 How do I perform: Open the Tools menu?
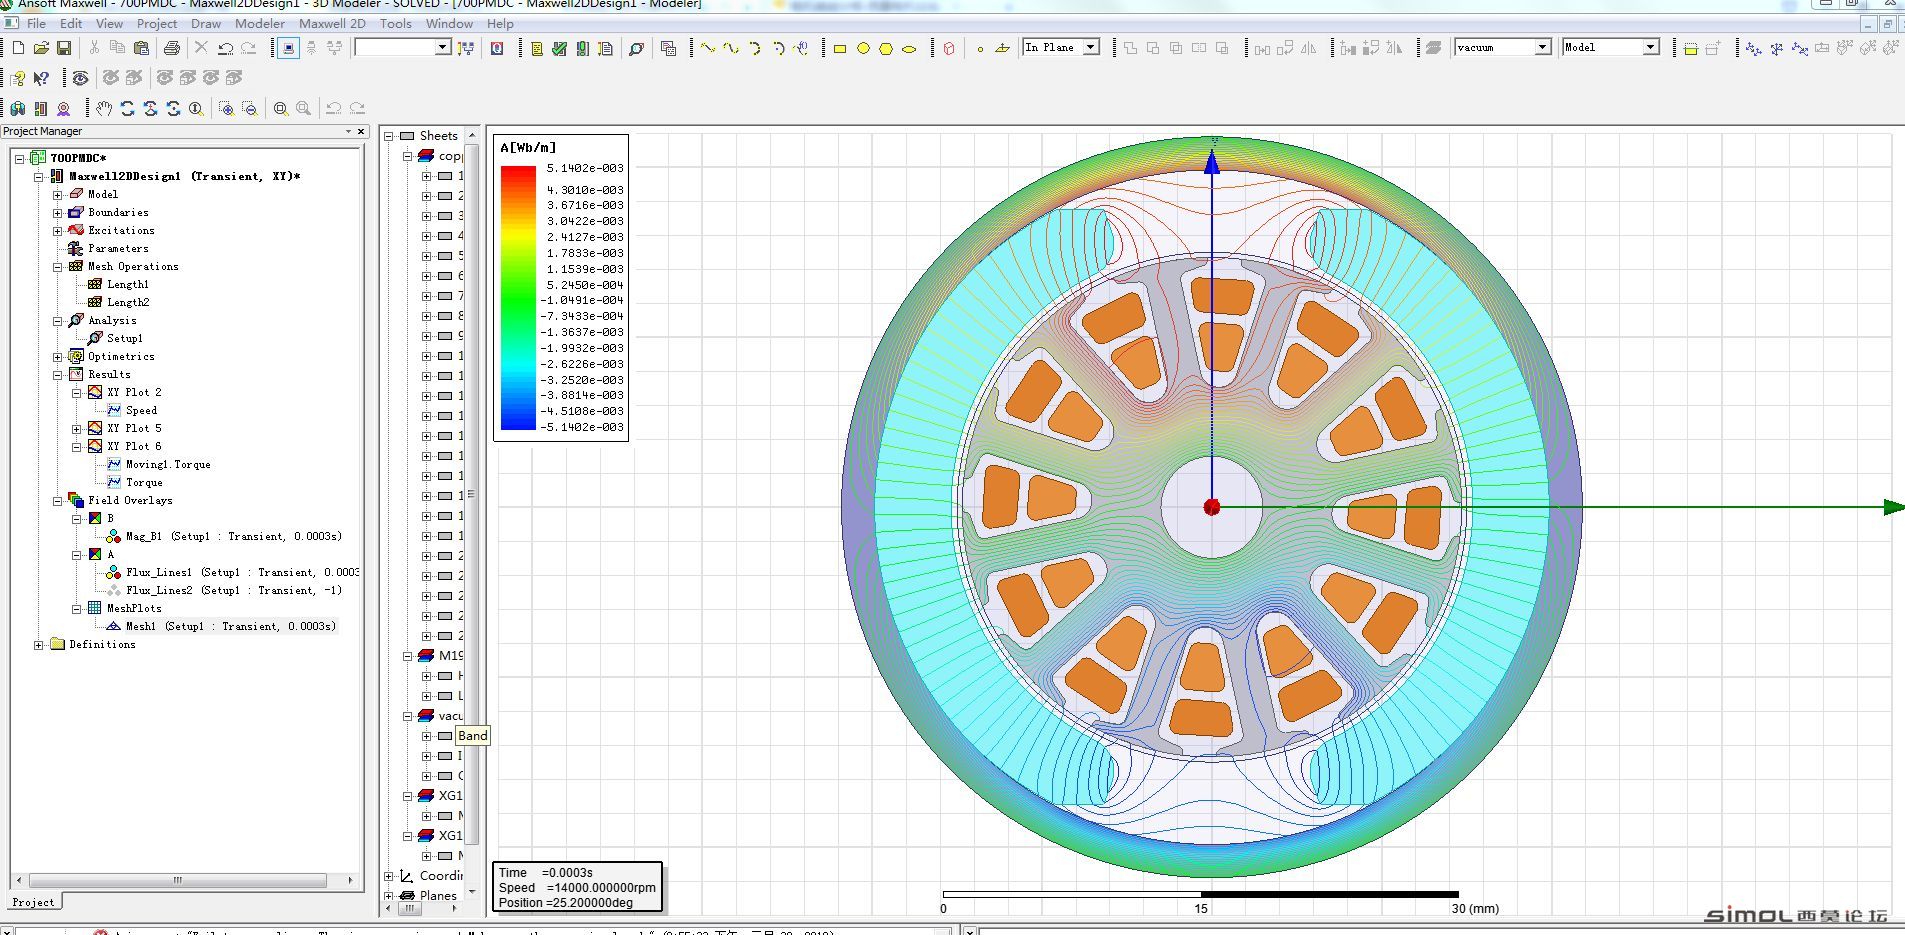coord(396,23)
